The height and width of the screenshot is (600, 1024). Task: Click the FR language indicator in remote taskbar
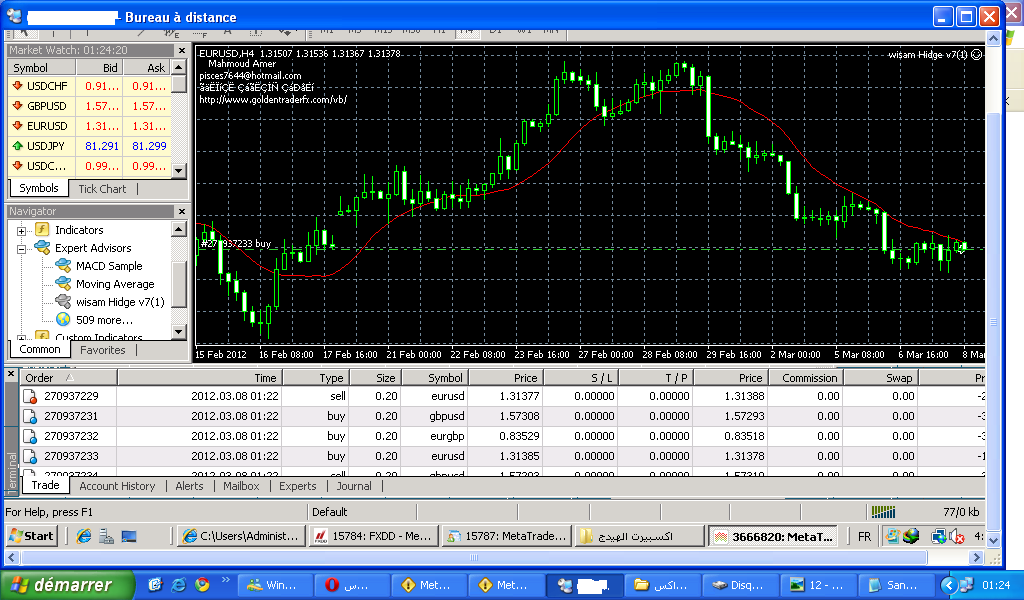point(864,537)
